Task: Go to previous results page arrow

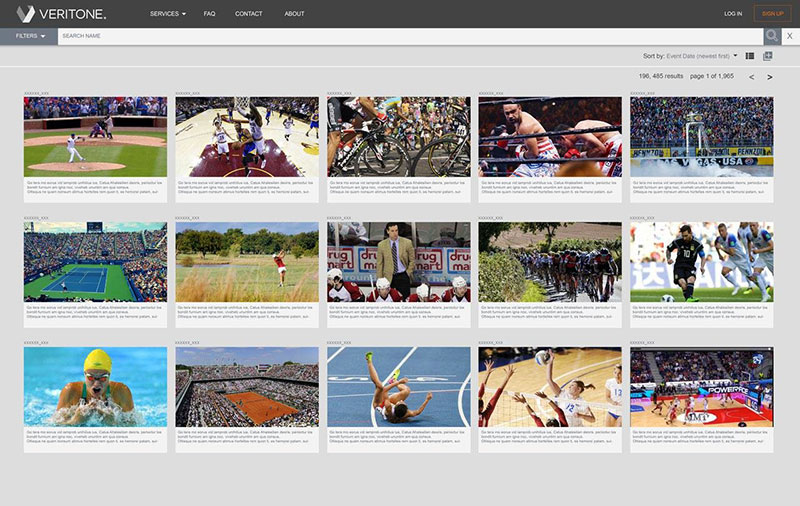Action: [751, 77]
